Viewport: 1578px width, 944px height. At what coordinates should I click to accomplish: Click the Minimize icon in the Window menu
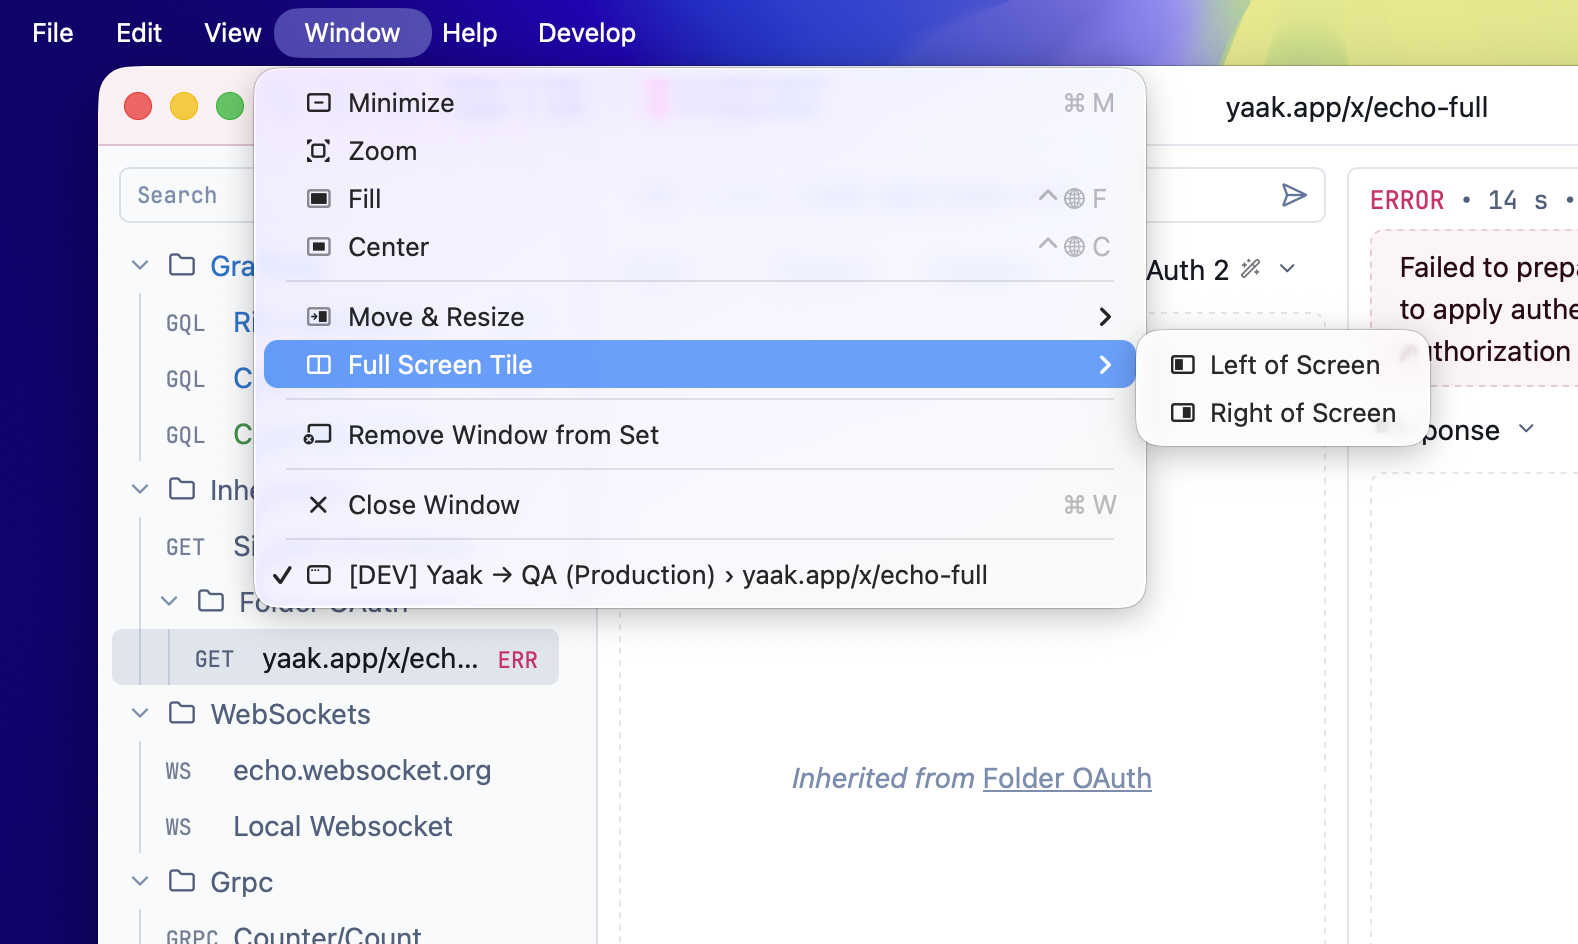pyautogui.click(x=318, y=103)
